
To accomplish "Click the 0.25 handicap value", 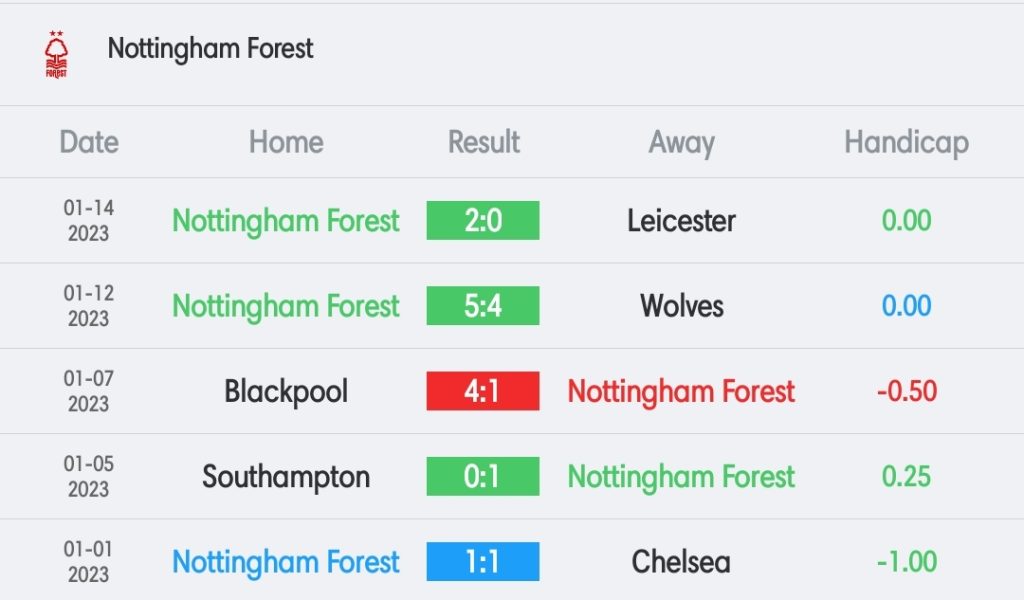I will pyautogui.click(x=906, y=477).
